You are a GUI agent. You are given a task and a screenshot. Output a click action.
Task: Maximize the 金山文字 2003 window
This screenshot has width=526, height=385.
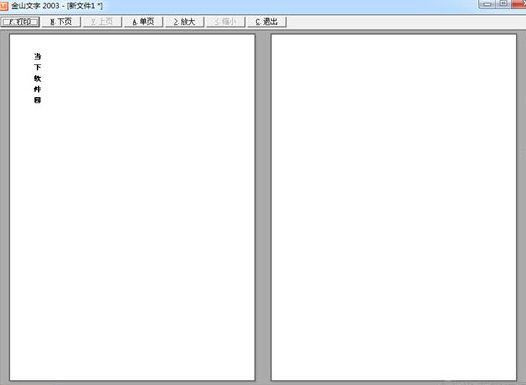[503, 4]
